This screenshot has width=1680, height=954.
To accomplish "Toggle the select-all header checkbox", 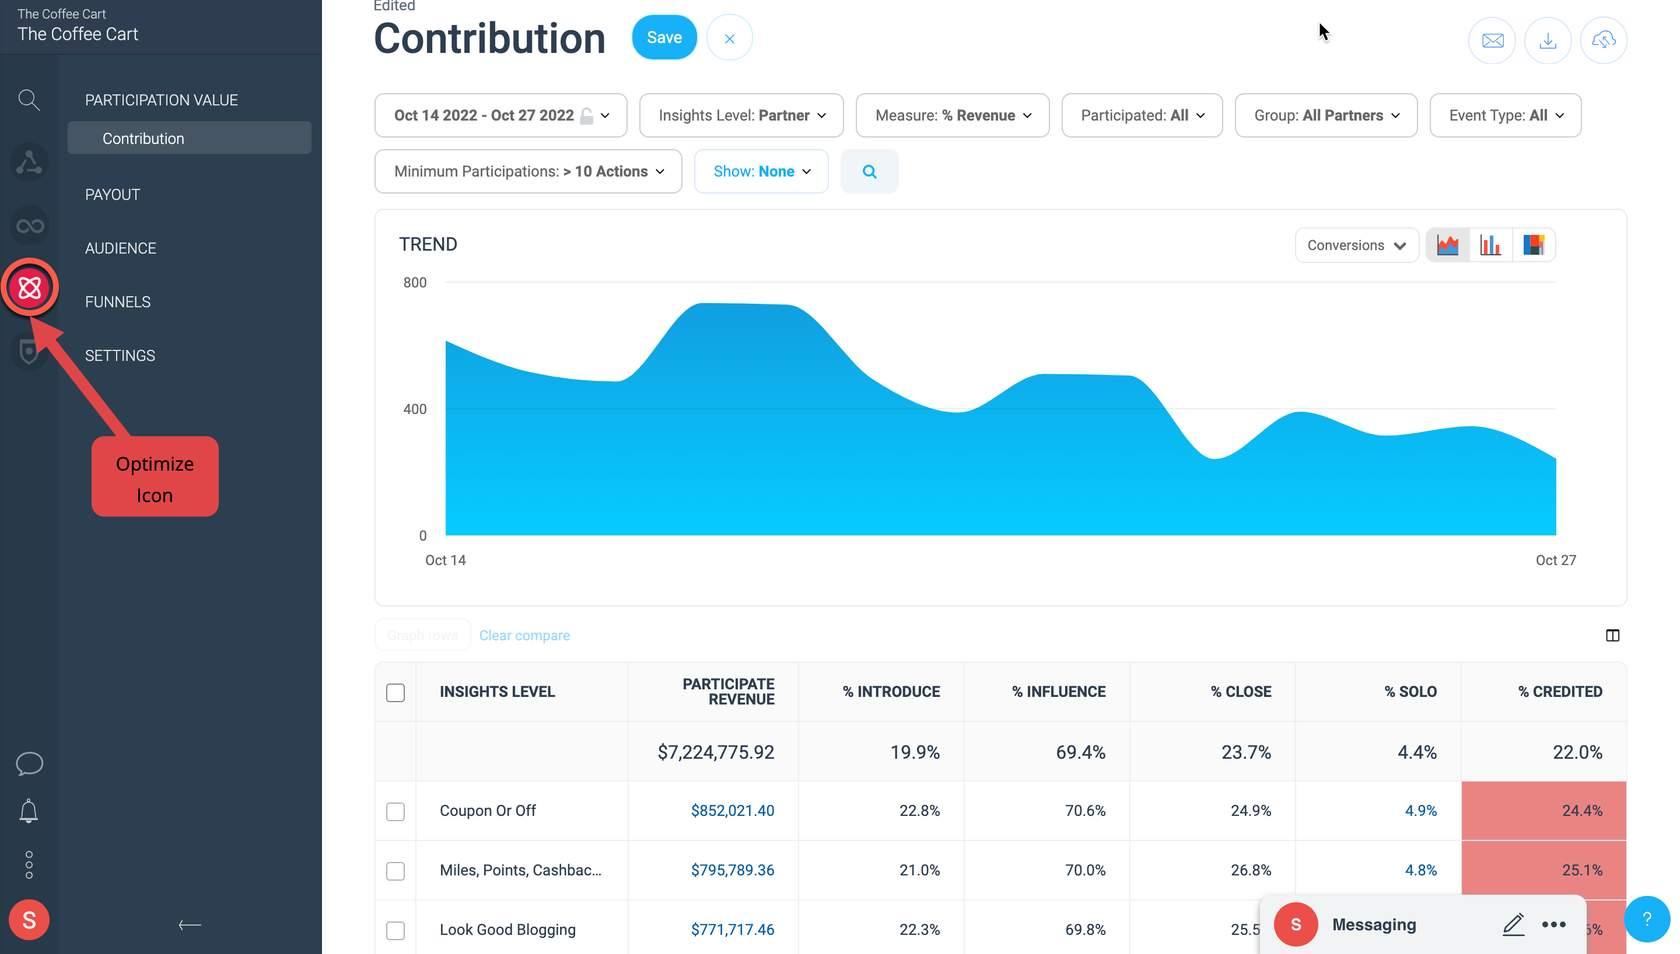I will click(x=396, y=693).
